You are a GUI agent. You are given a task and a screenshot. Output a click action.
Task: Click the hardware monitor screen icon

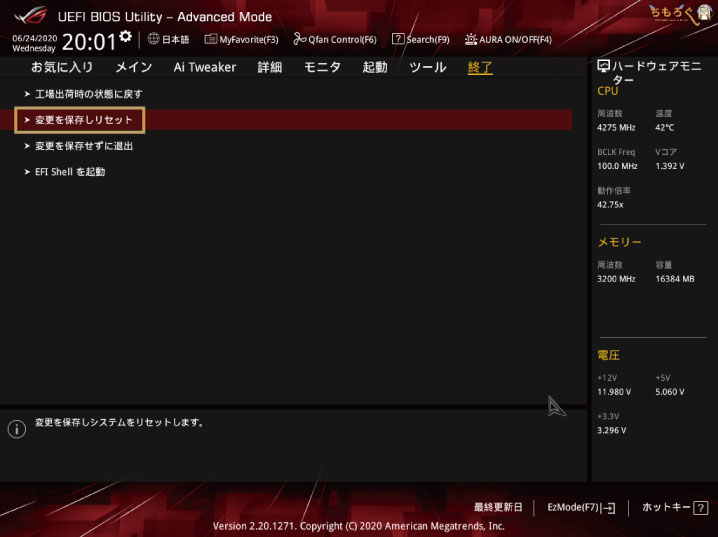[x=604, y=66]
